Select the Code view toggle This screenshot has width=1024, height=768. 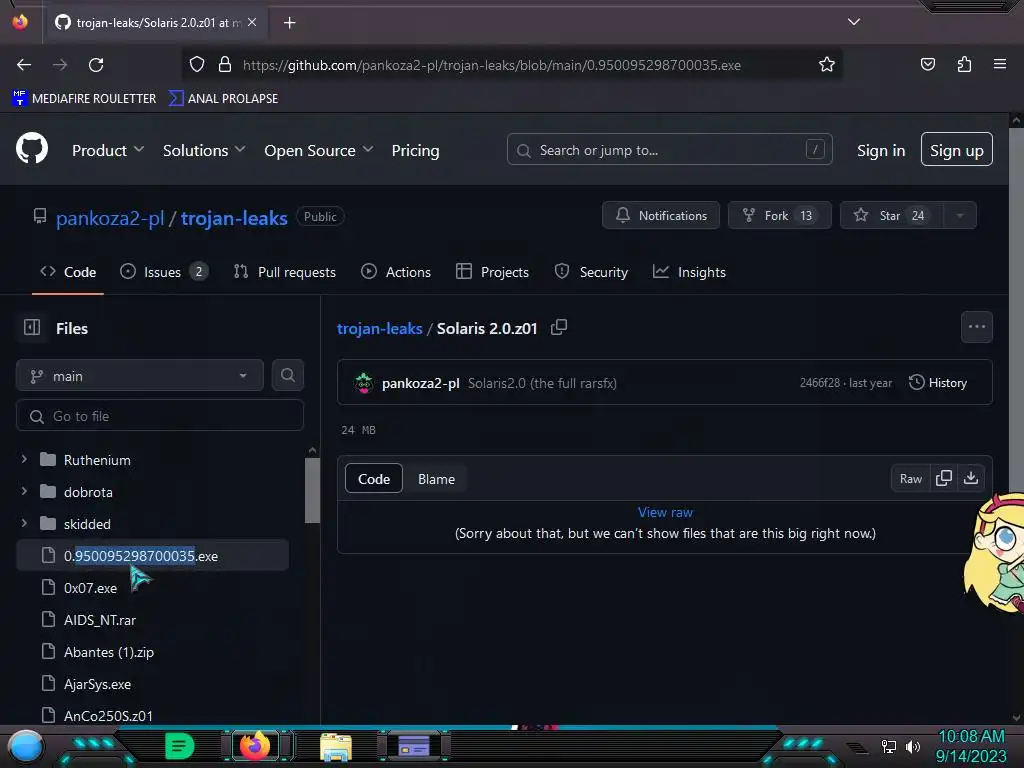(374, 479)
